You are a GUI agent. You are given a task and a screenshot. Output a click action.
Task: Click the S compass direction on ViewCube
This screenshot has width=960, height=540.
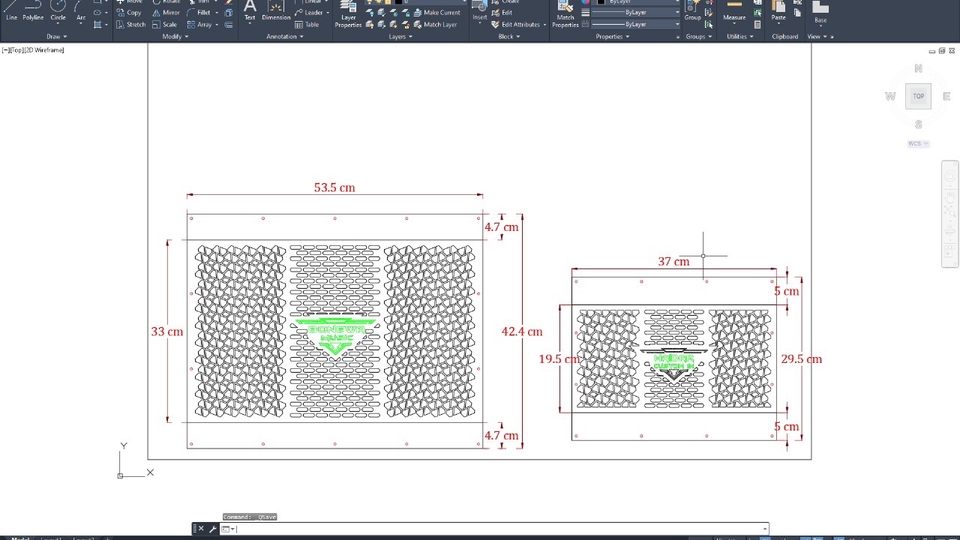tap(918, 124)
